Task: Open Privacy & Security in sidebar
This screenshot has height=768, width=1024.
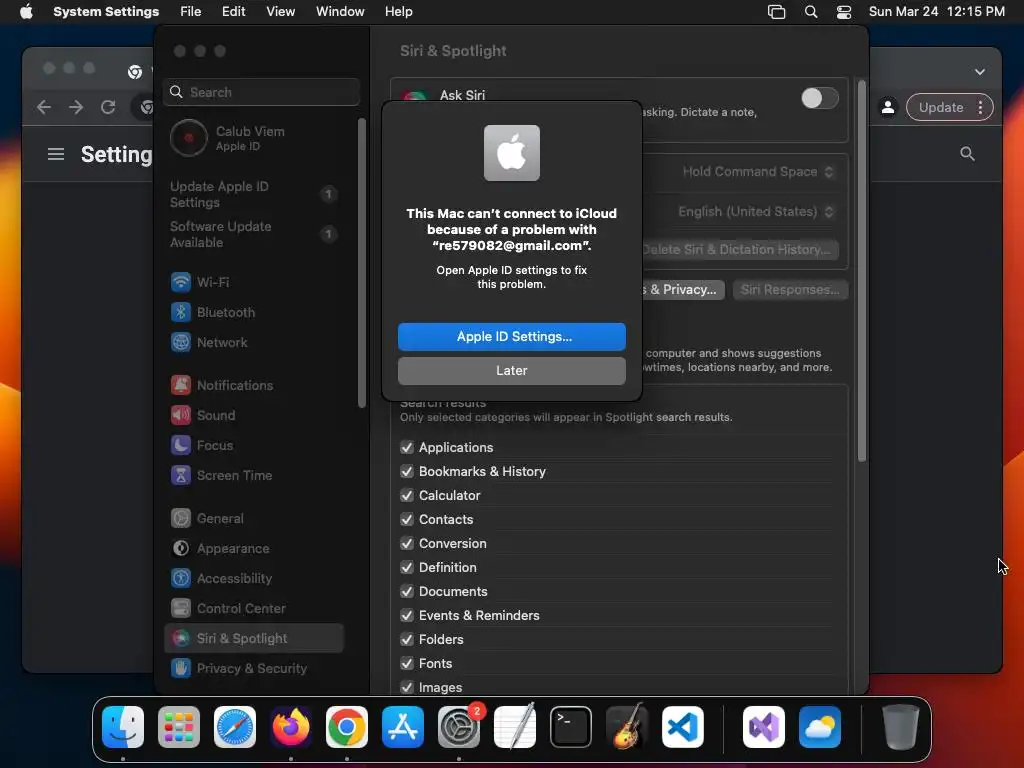Action: (x=255, y=668)
